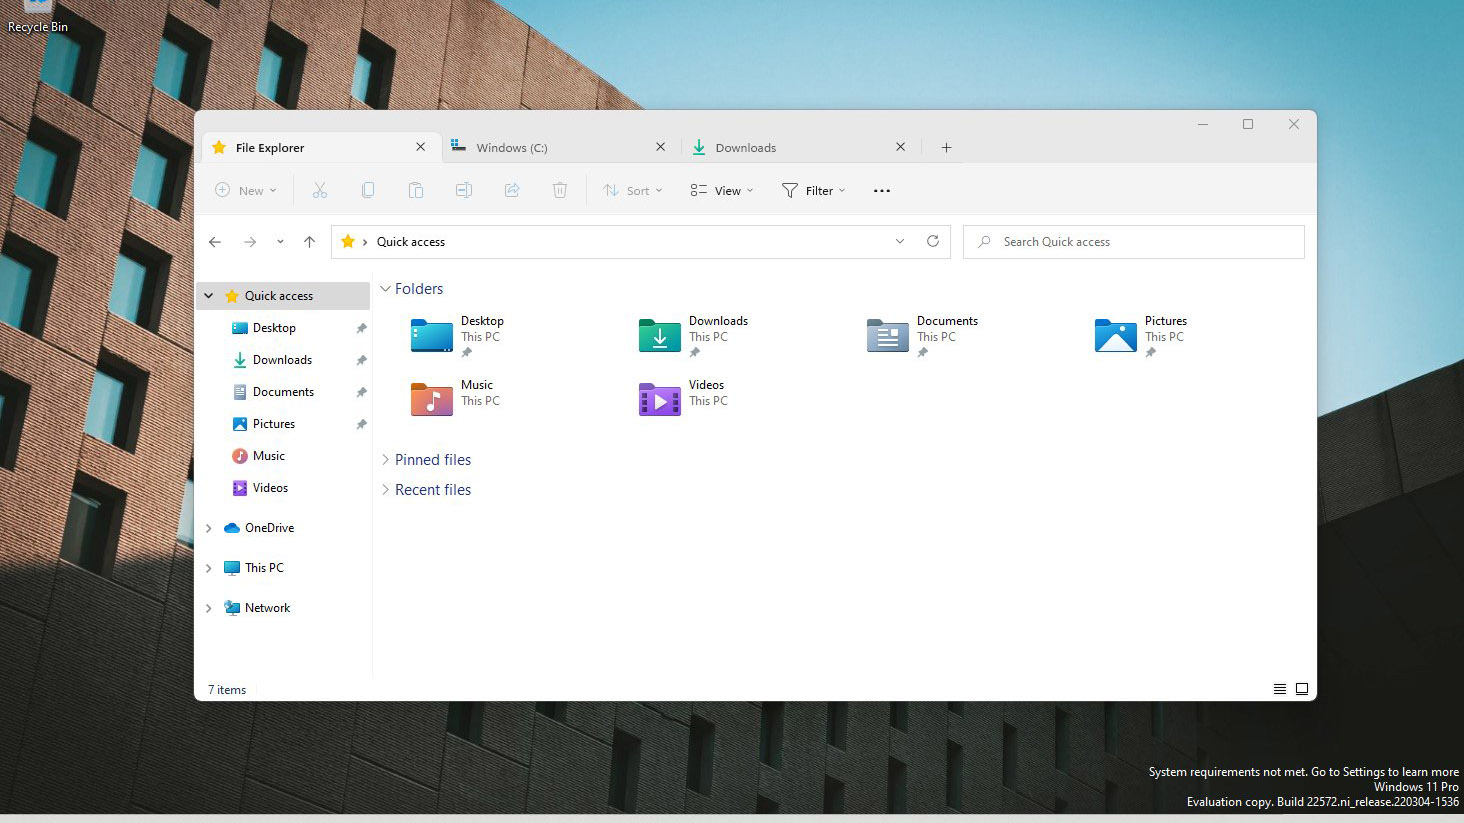The width and height of the screenshot is (1464, 823).
Task: Click the Delete trash can icon
Action: [560, 190]
